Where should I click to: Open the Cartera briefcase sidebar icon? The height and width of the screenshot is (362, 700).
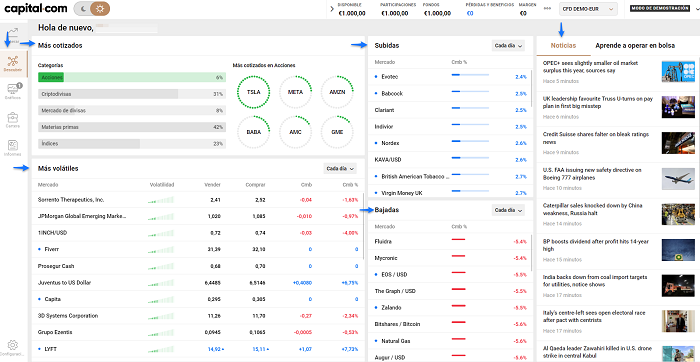tap(13, 120)
